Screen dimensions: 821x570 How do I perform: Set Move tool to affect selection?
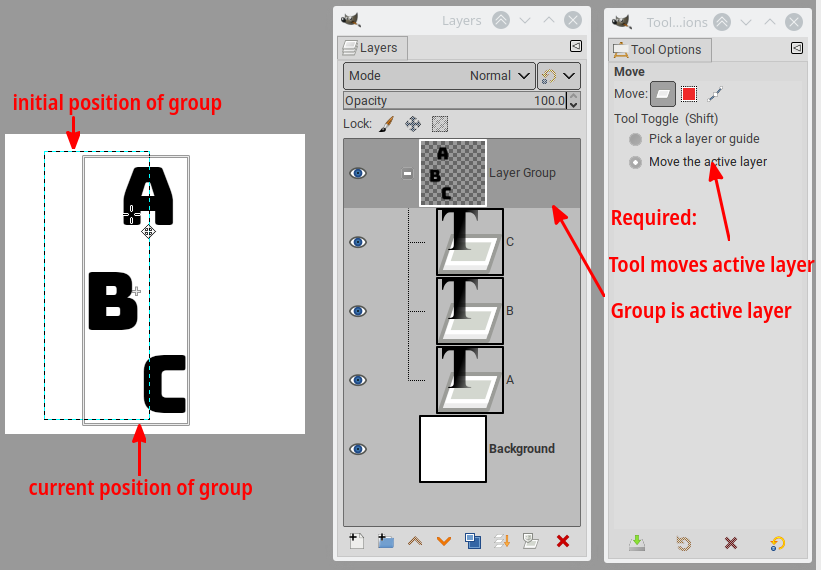689,94
